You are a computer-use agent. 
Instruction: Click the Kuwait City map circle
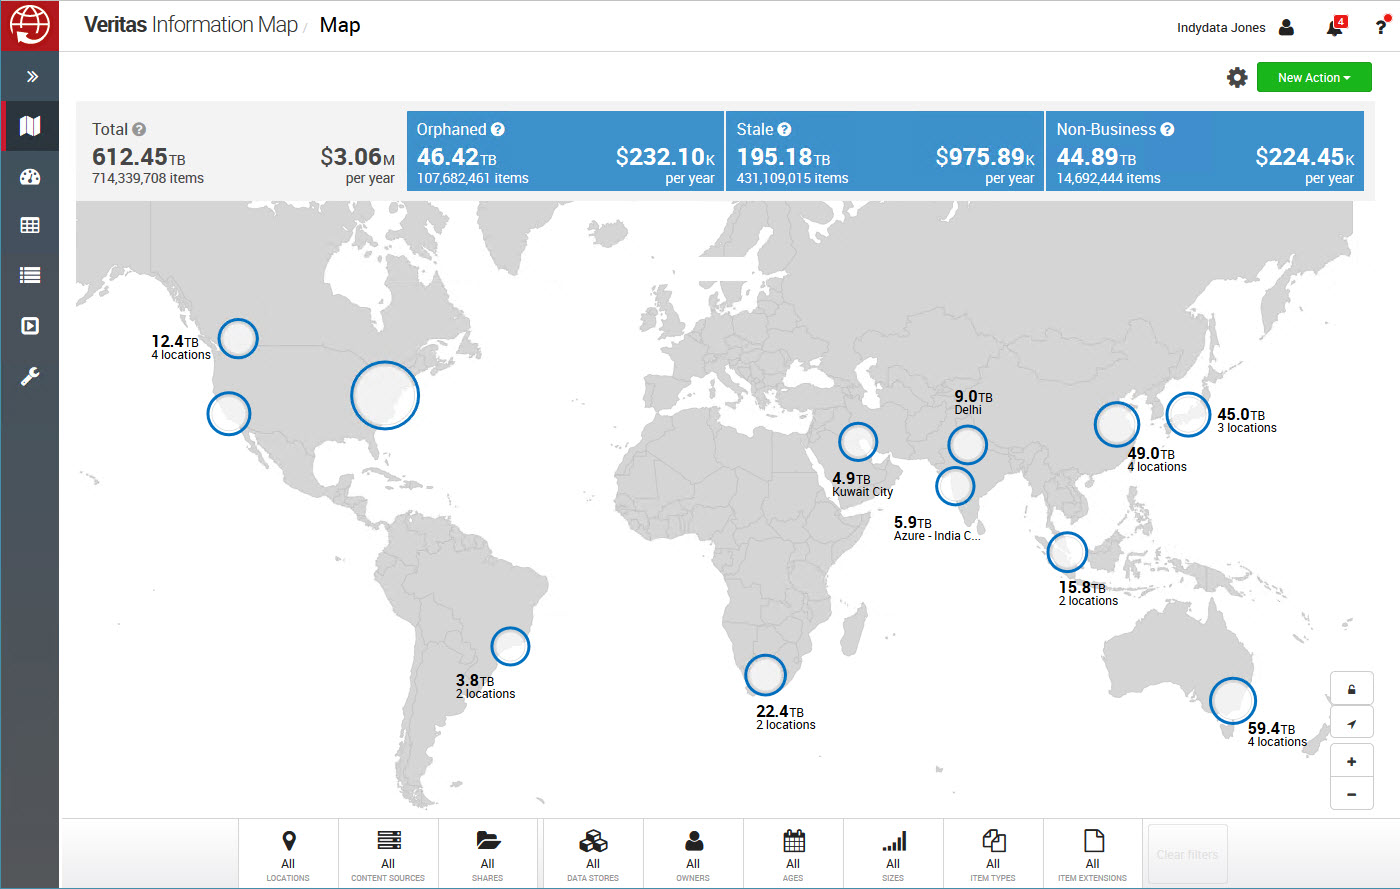858,441
